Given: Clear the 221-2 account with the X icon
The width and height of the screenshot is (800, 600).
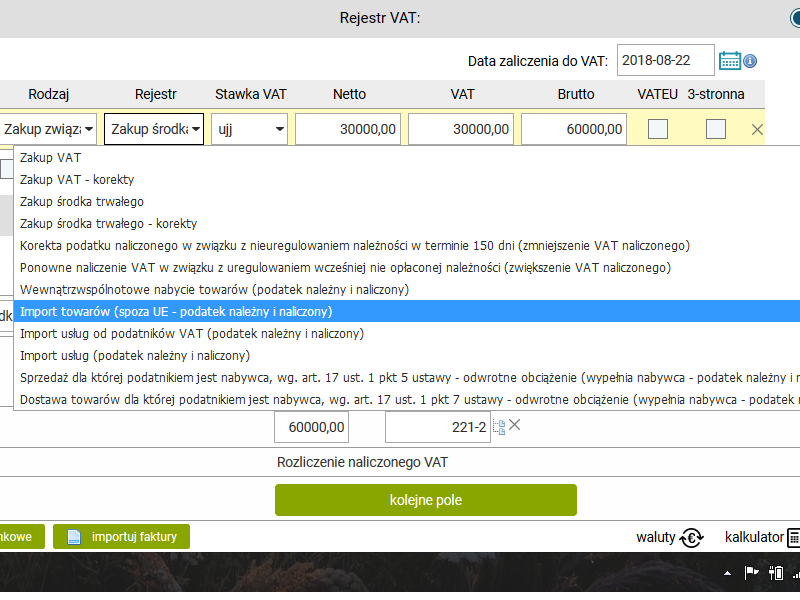Looking at the screenshot, I should click(x=515, y=425).
